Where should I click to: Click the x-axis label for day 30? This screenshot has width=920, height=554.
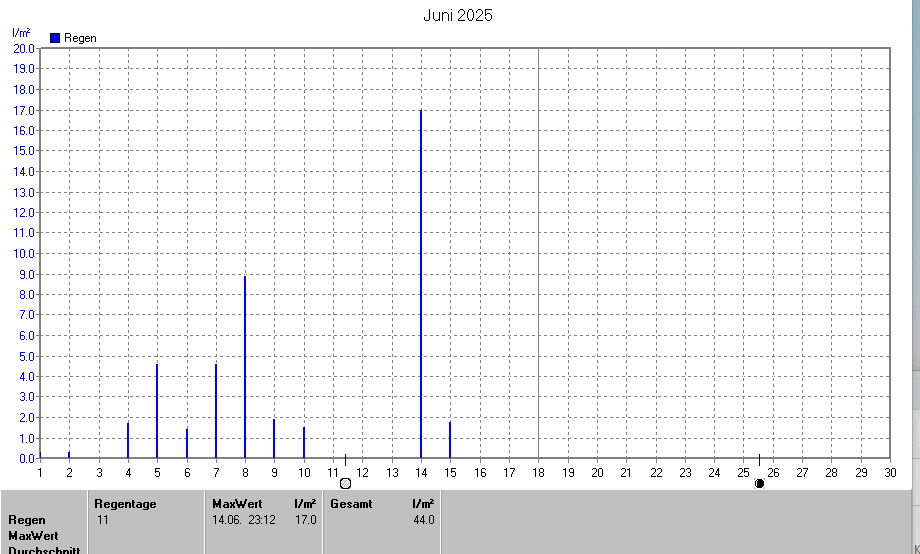pos(890,473)
